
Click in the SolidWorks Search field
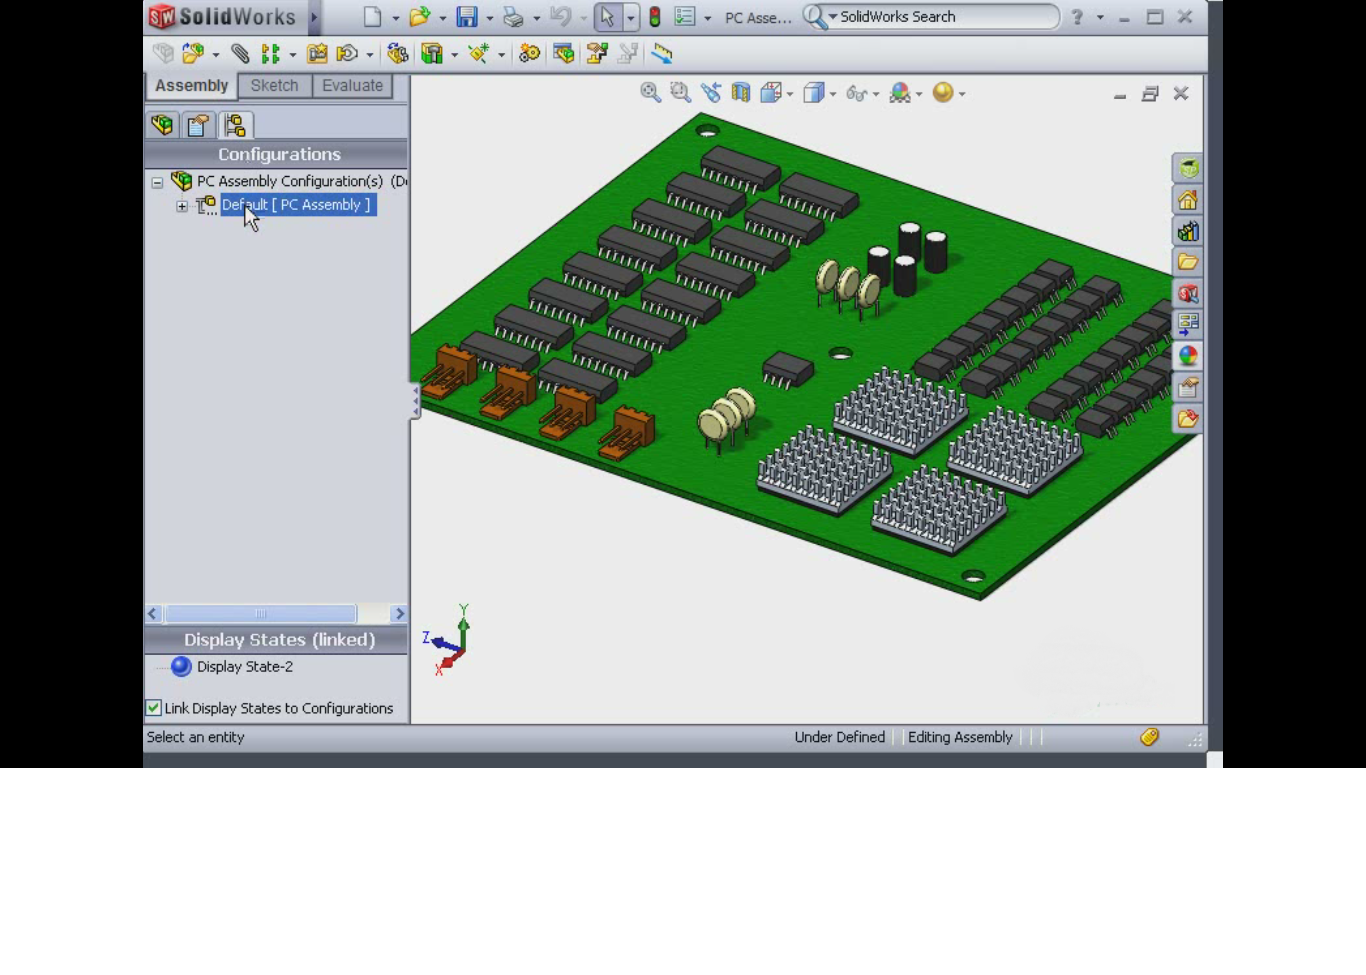click(940, 17)
